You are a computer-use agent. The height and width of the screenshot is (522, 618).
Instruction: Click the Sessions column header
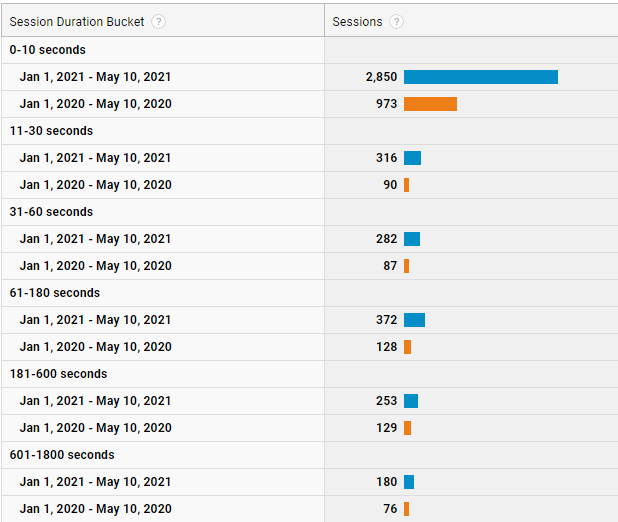[x=358, y=22]
